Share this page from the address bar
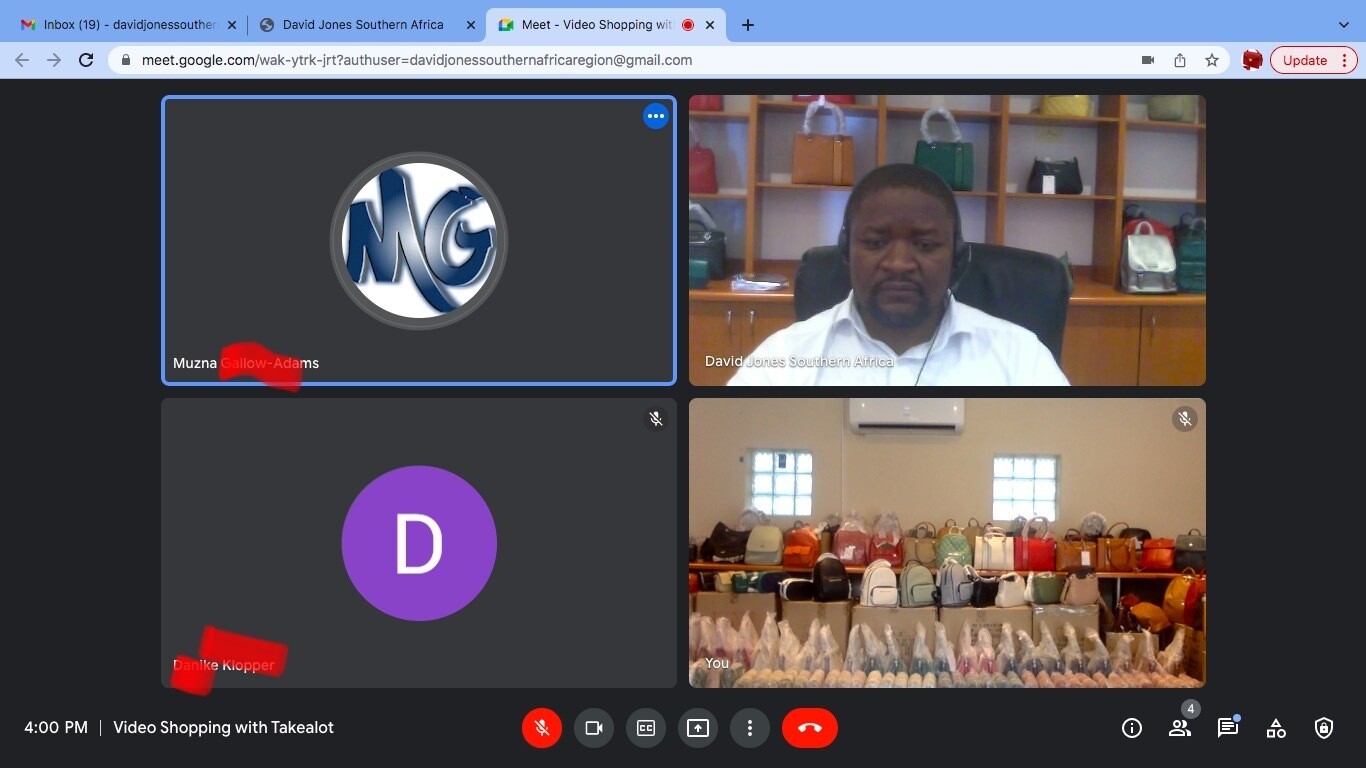This screenshot has height=768, width=1366. (x=1180, y=60)
